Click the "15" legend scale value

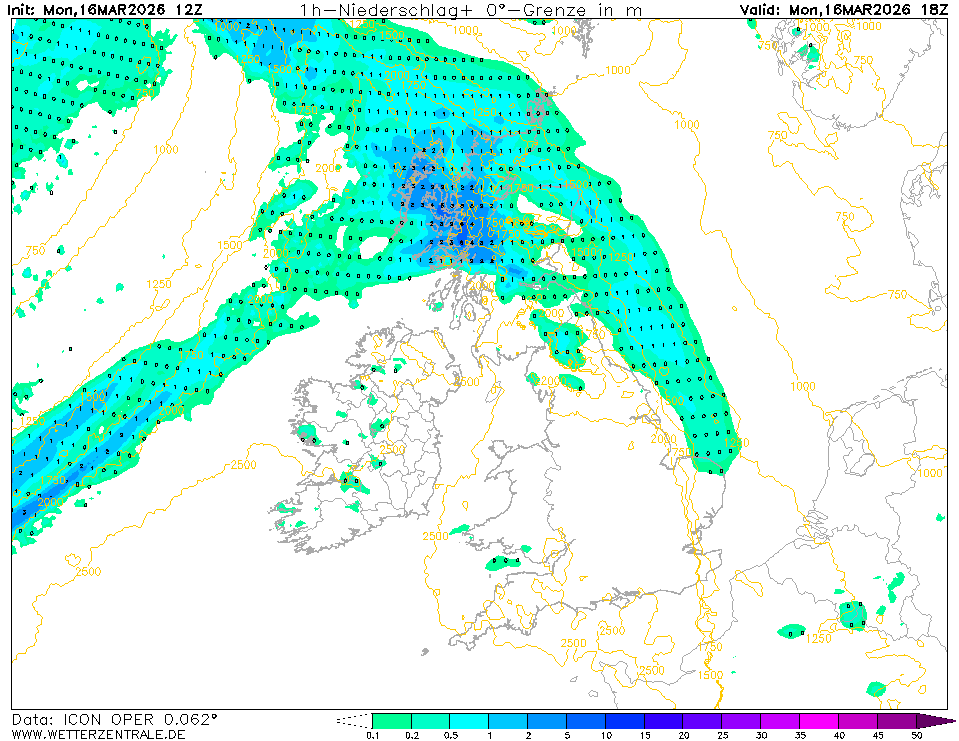(645, 735)
